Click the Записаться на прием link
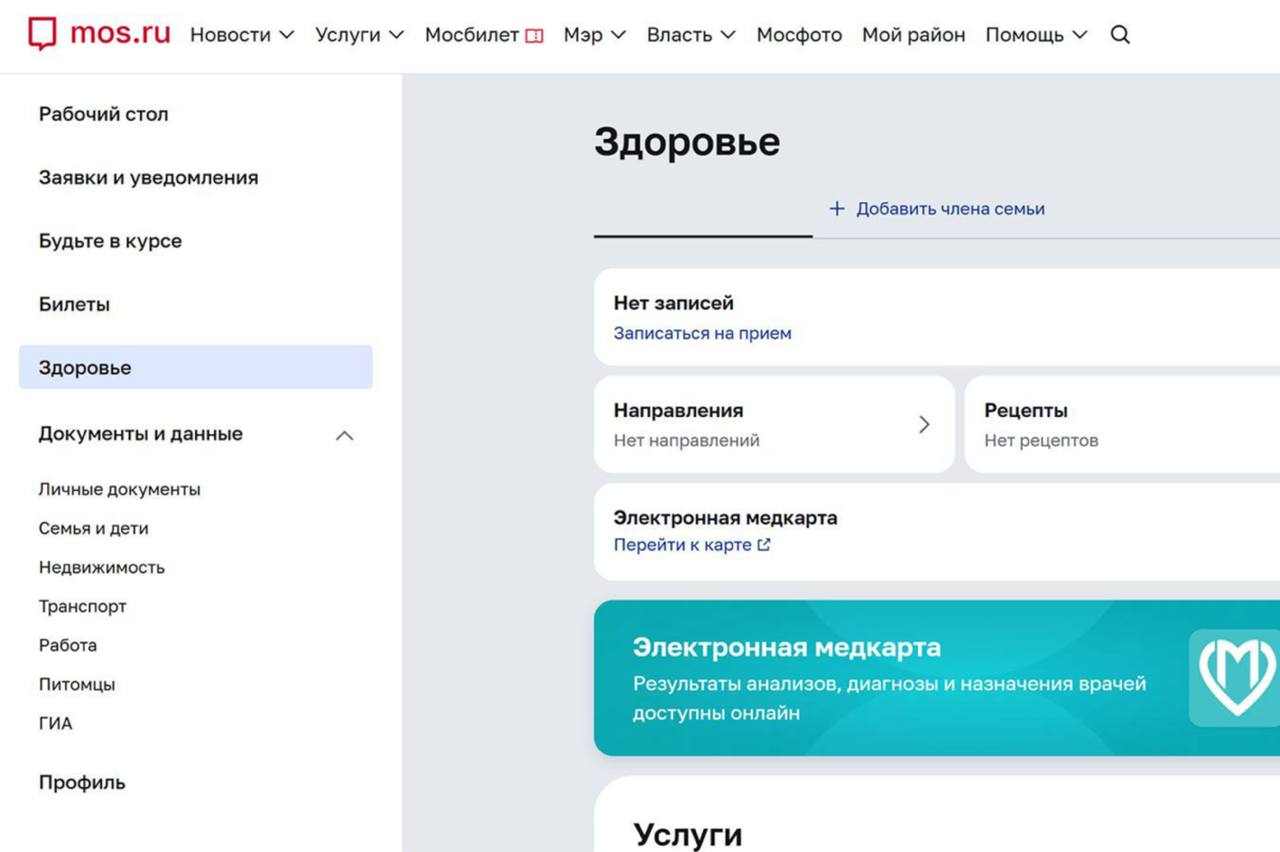This screenshot has width=1280, height=852. click(x=702, y=333)
